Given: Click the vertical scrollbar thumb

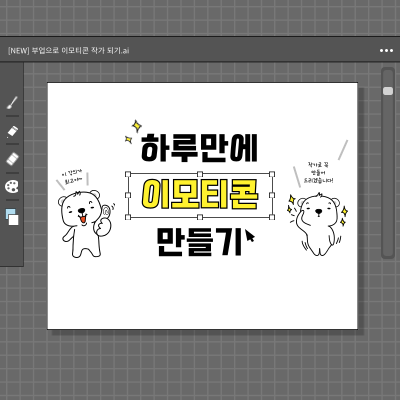Looking at the screenshot, I should click(x=388, y=91).
